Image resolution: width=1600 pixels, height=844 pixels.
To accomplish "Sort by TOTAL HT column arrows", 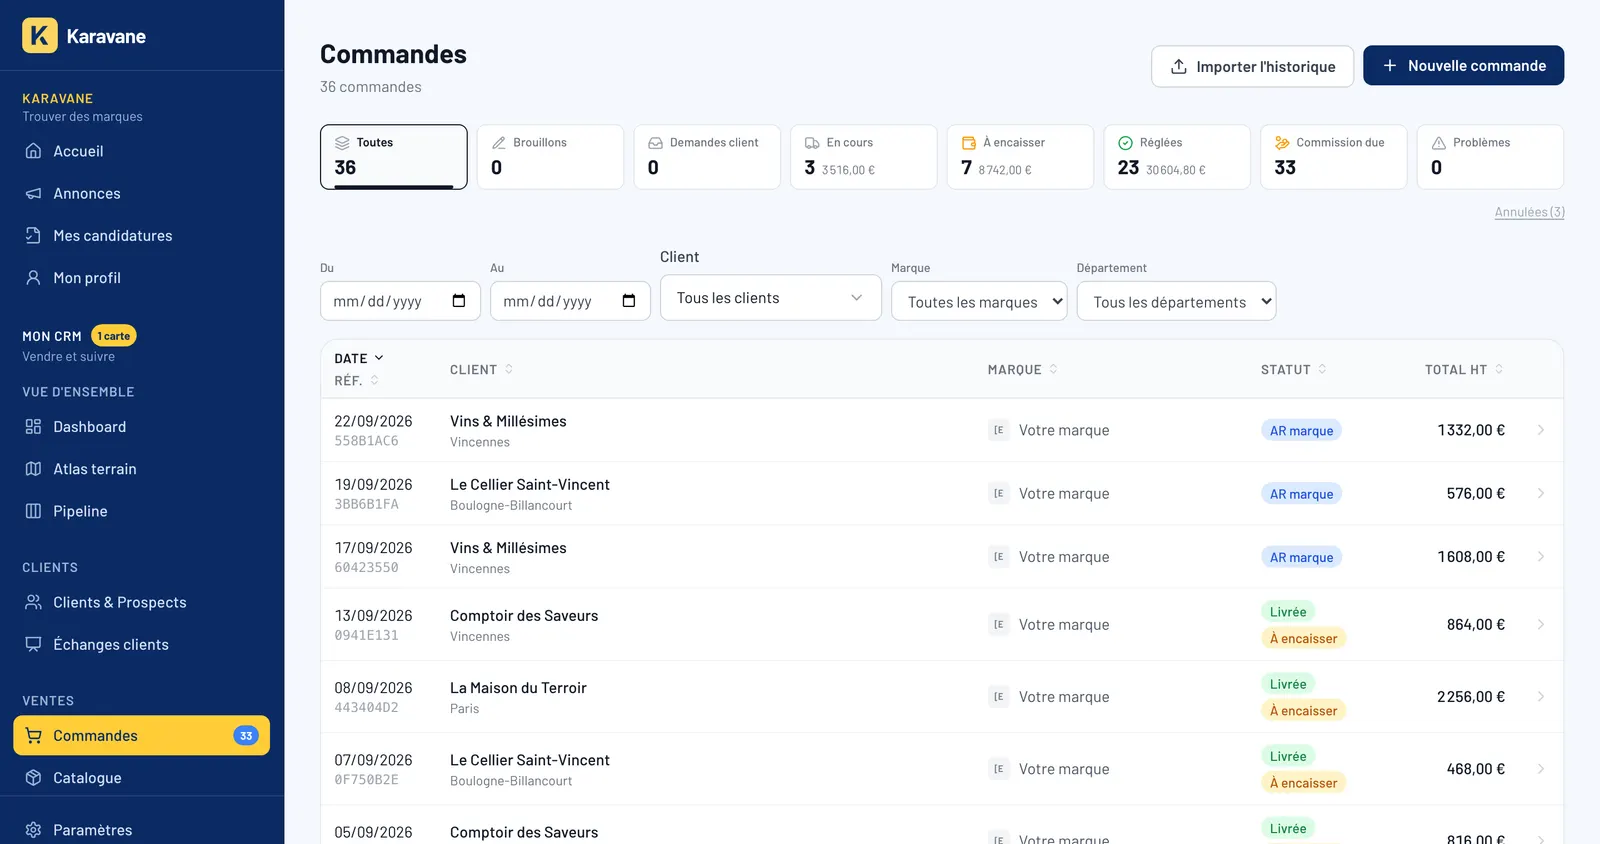I will click(x=1499, y=369).
